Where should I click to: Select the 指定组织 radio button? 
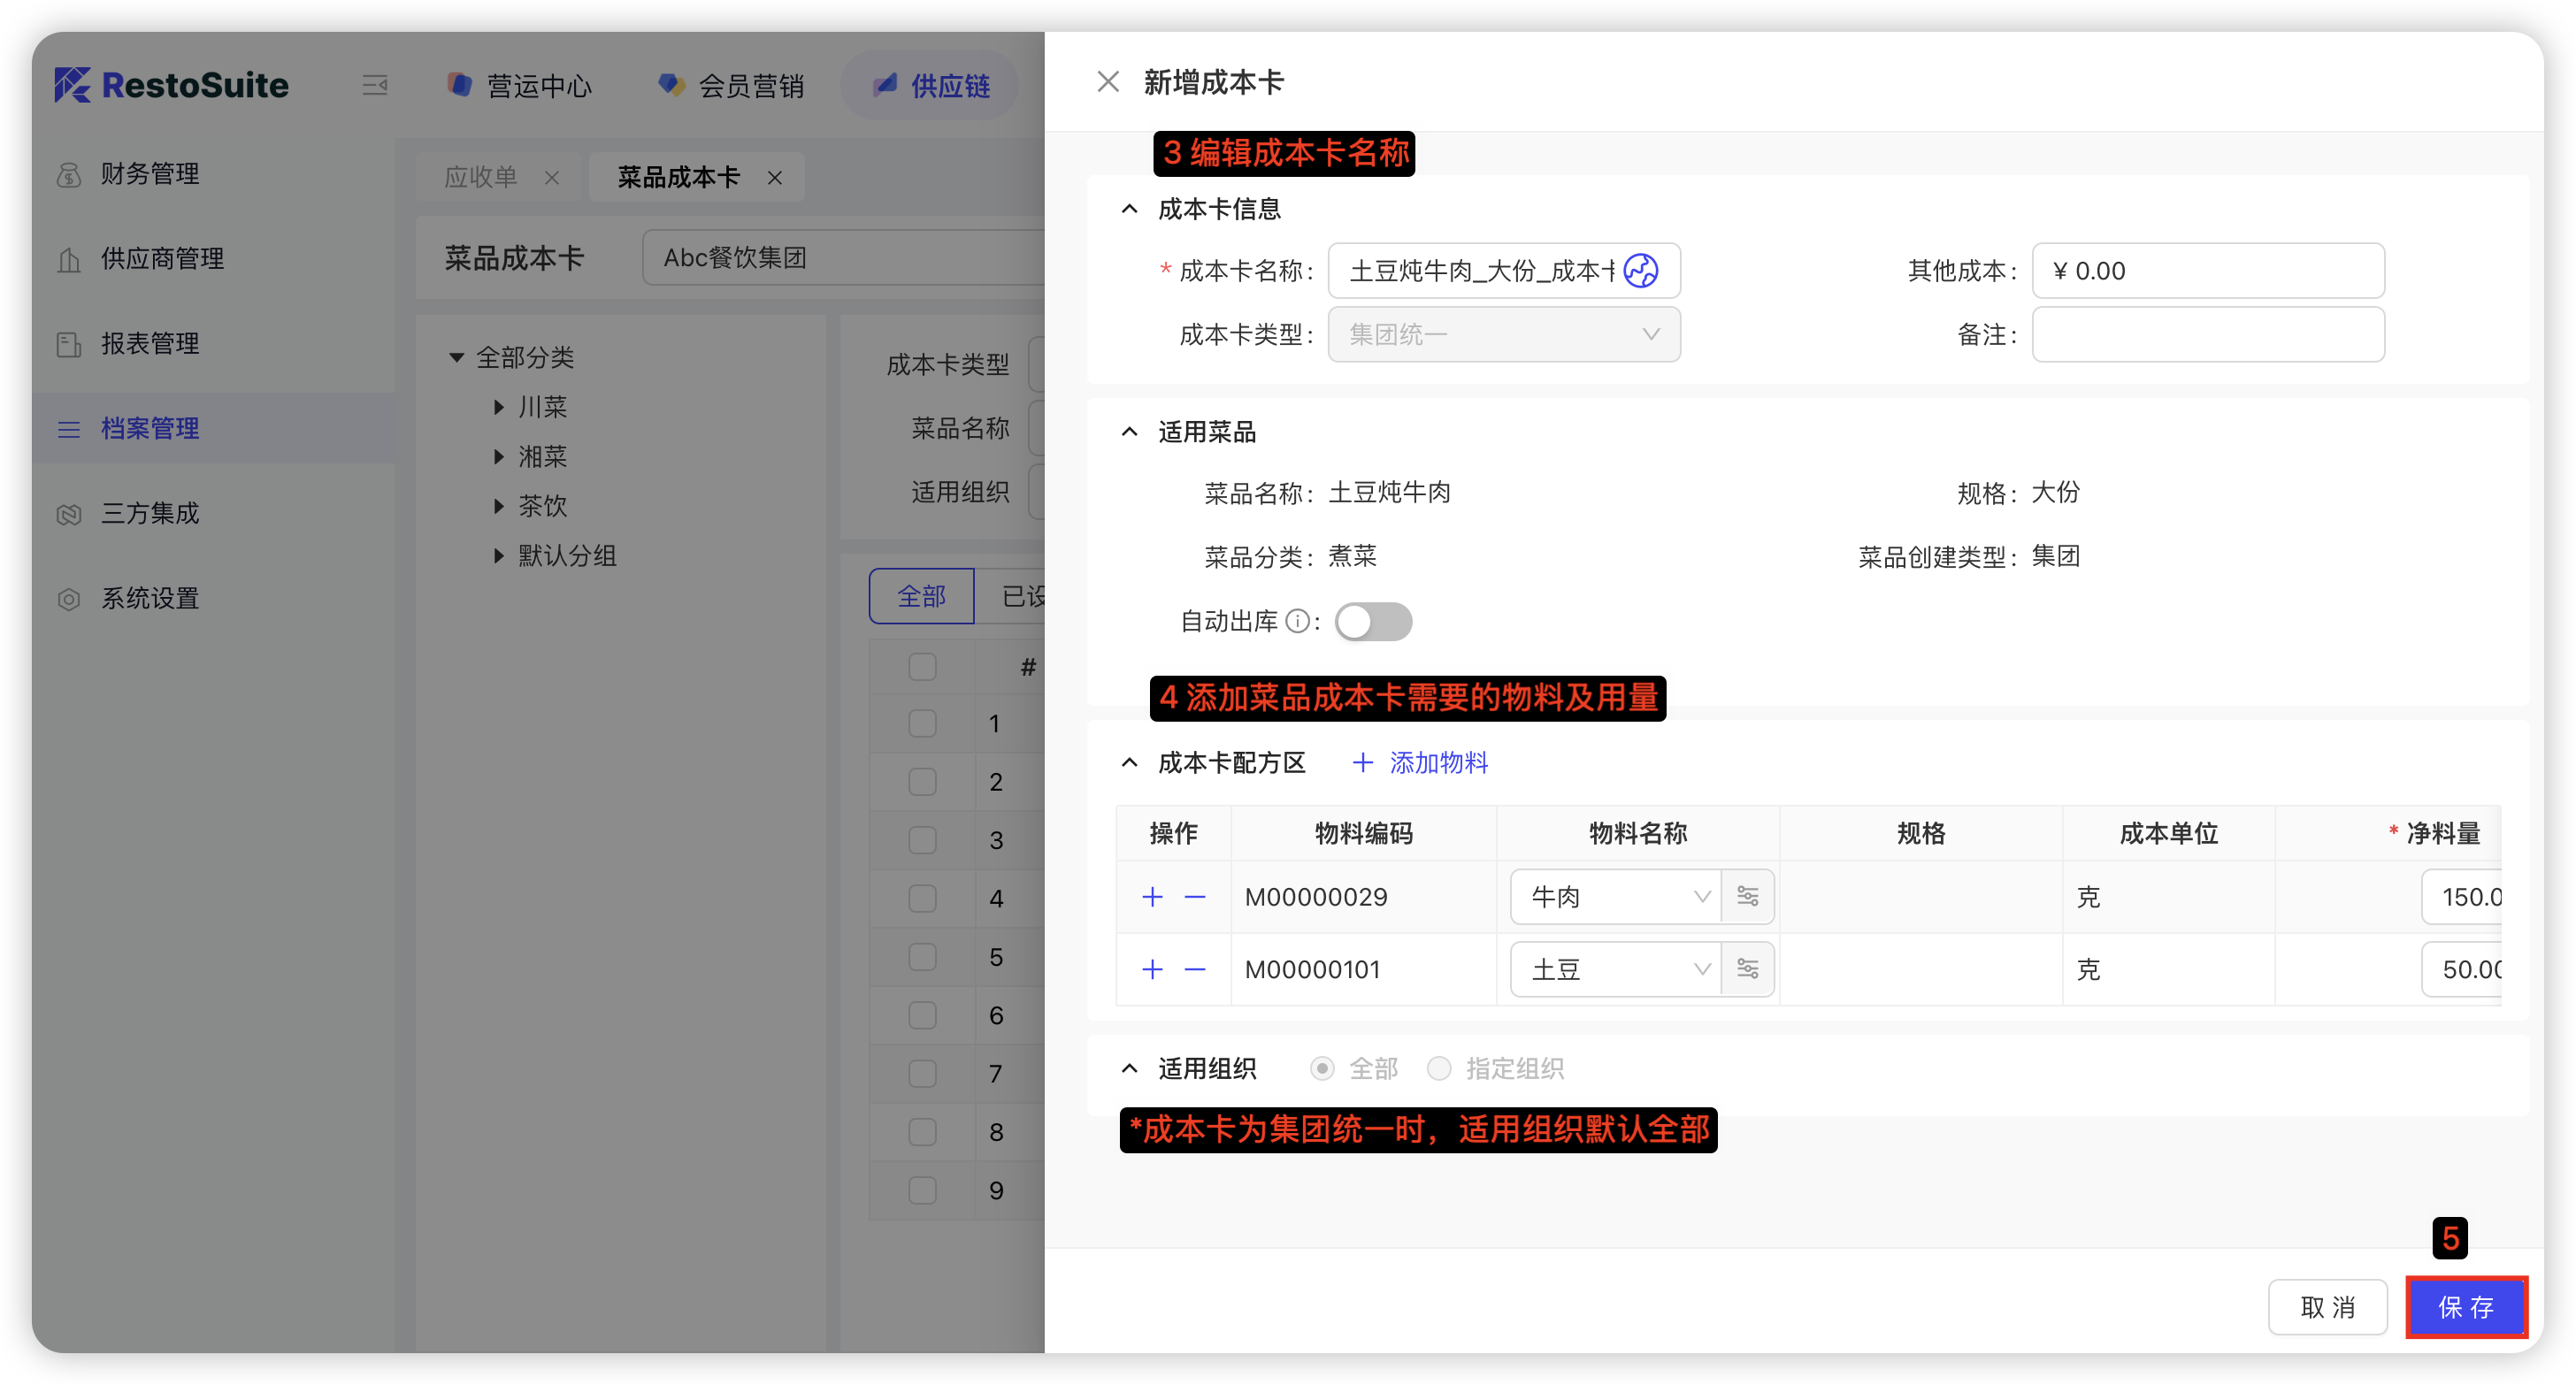(x=1439, y=1068)
